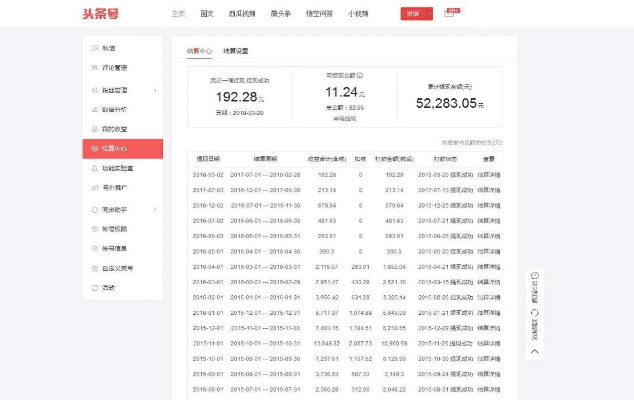
Task: Click the 账号权限 sidebar icon
Action: (x=94, y=229)
